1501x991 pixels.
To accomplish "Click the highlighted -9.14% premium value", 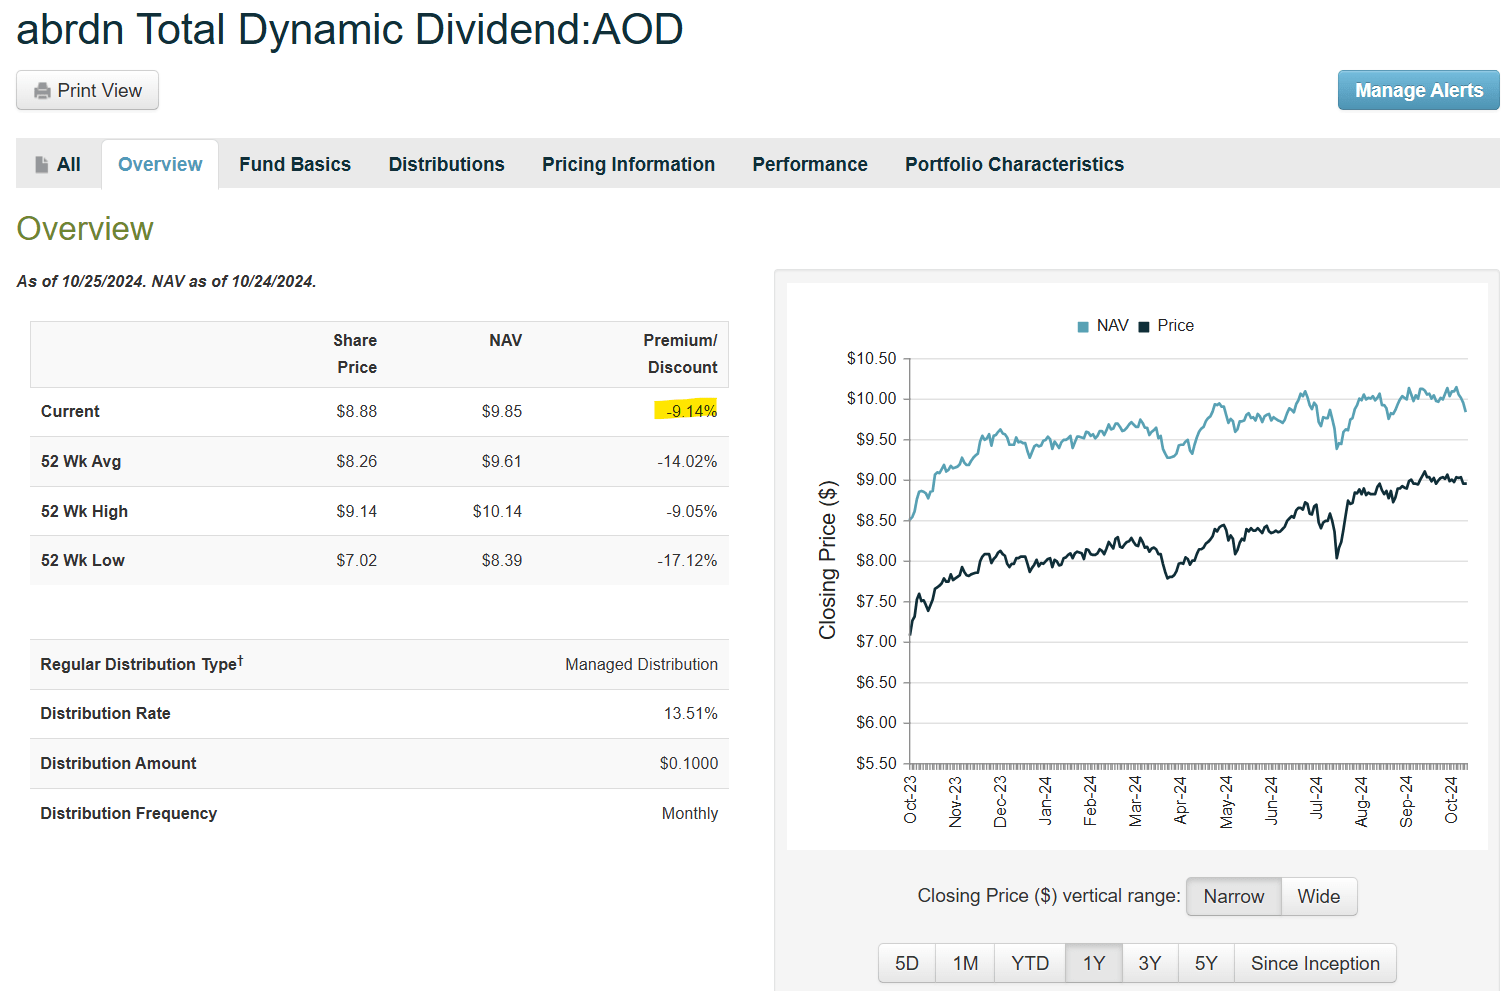I will coord(689,411).
